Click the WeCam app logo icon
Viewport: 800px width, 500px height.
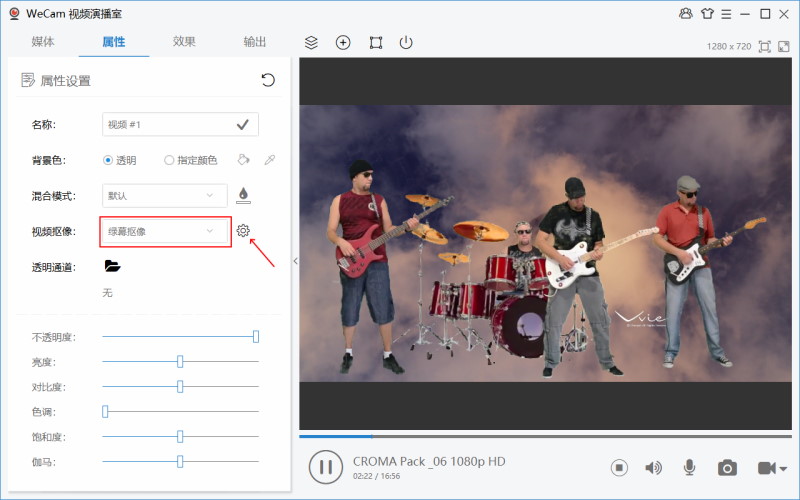14,14
